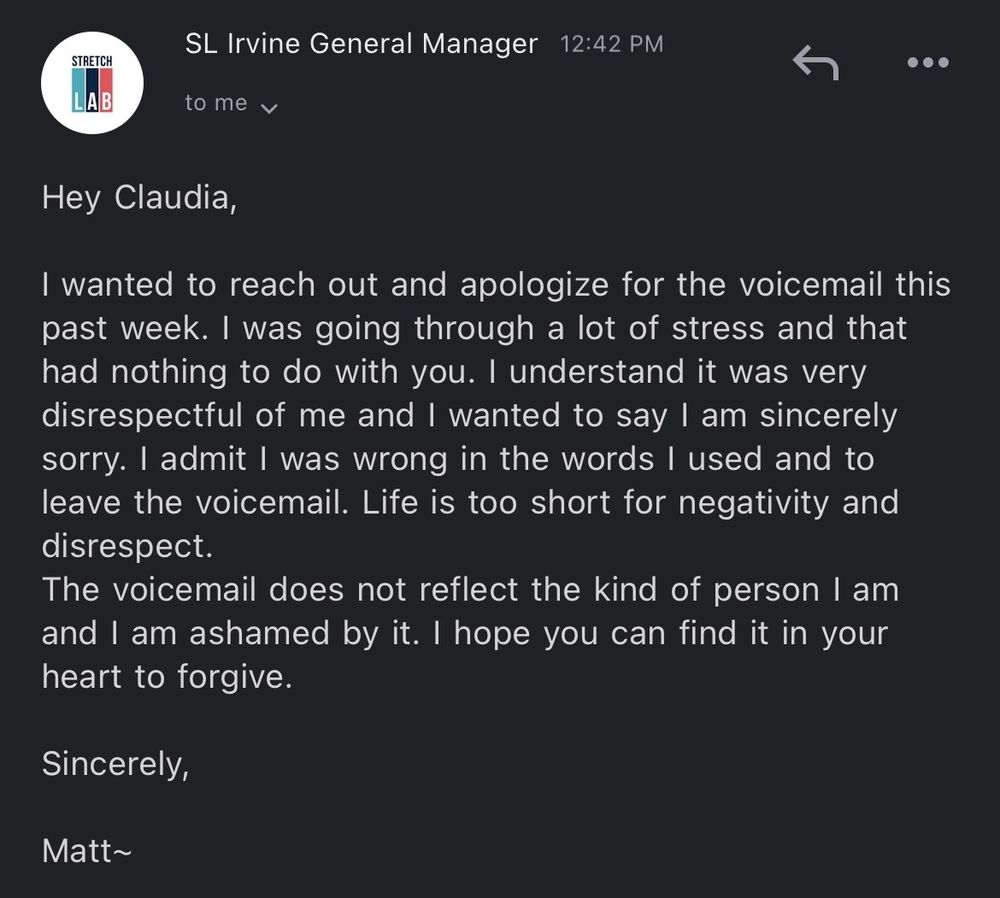Open sender SL Irvine General Manager

361,44
